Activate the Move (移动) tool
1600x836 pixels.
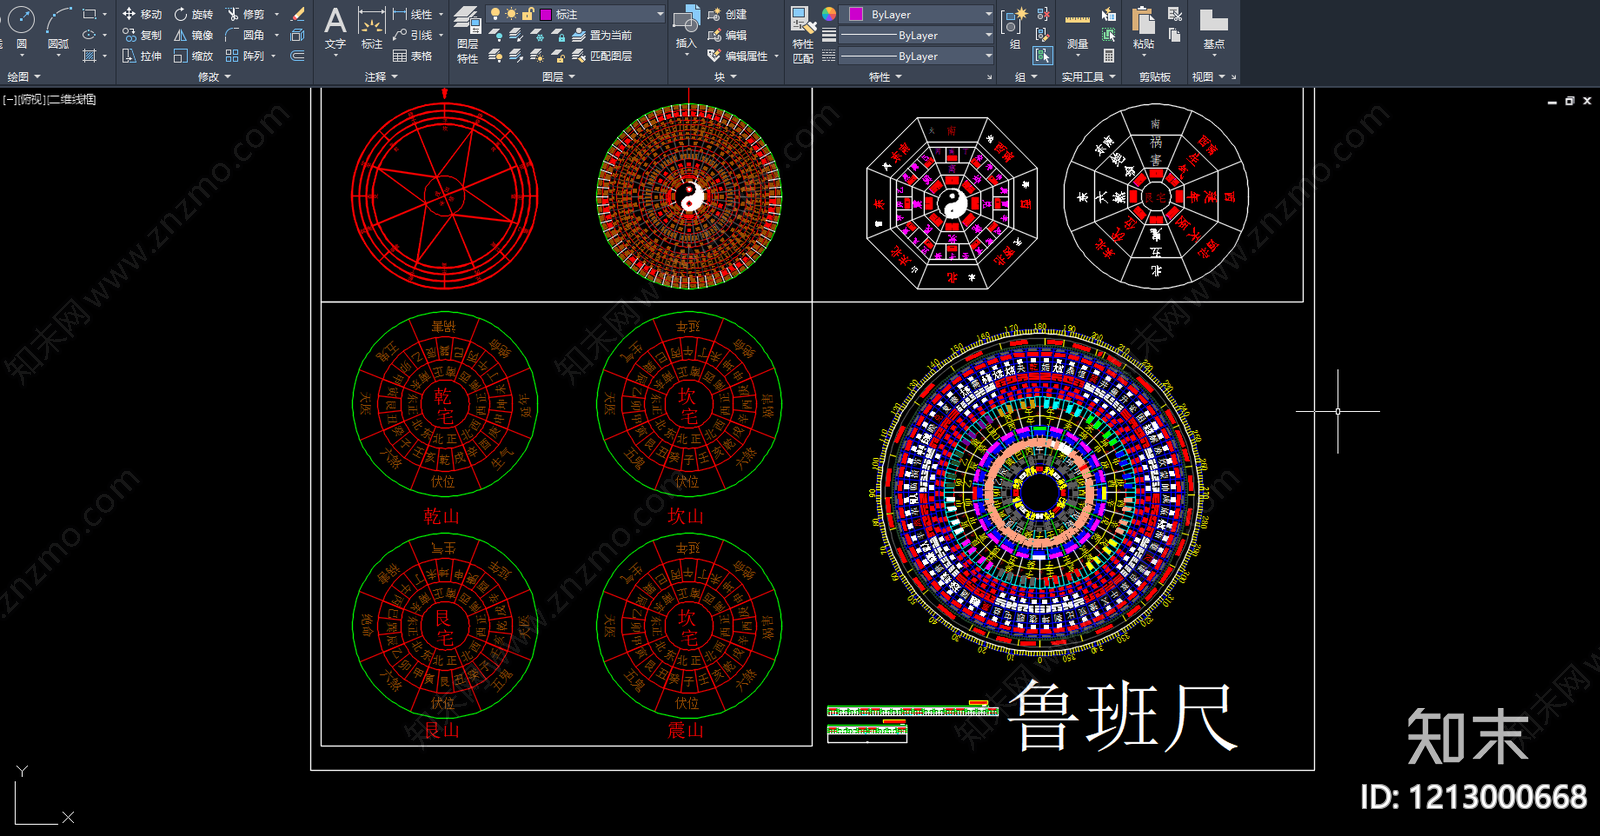click(141, 14)
